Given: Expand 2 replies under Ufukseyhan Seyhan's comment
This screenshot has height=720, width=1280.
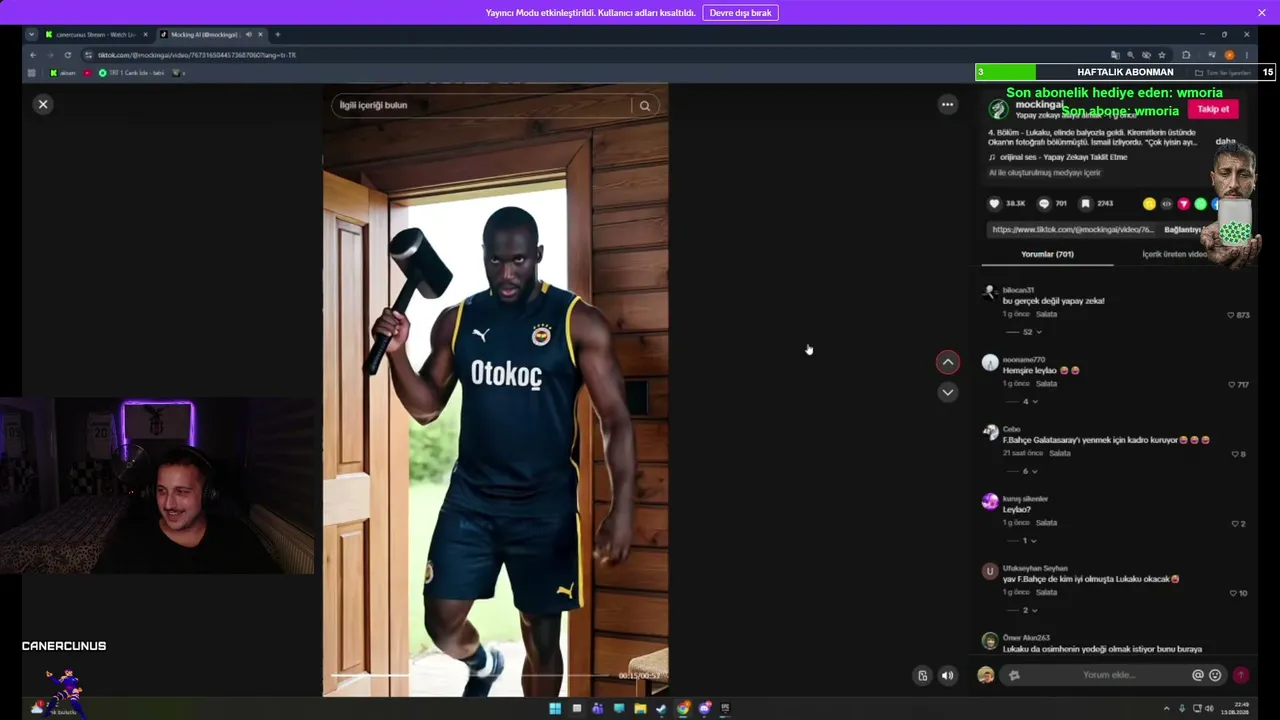Looking at the screenshot, I should [x=1025, y=610].
